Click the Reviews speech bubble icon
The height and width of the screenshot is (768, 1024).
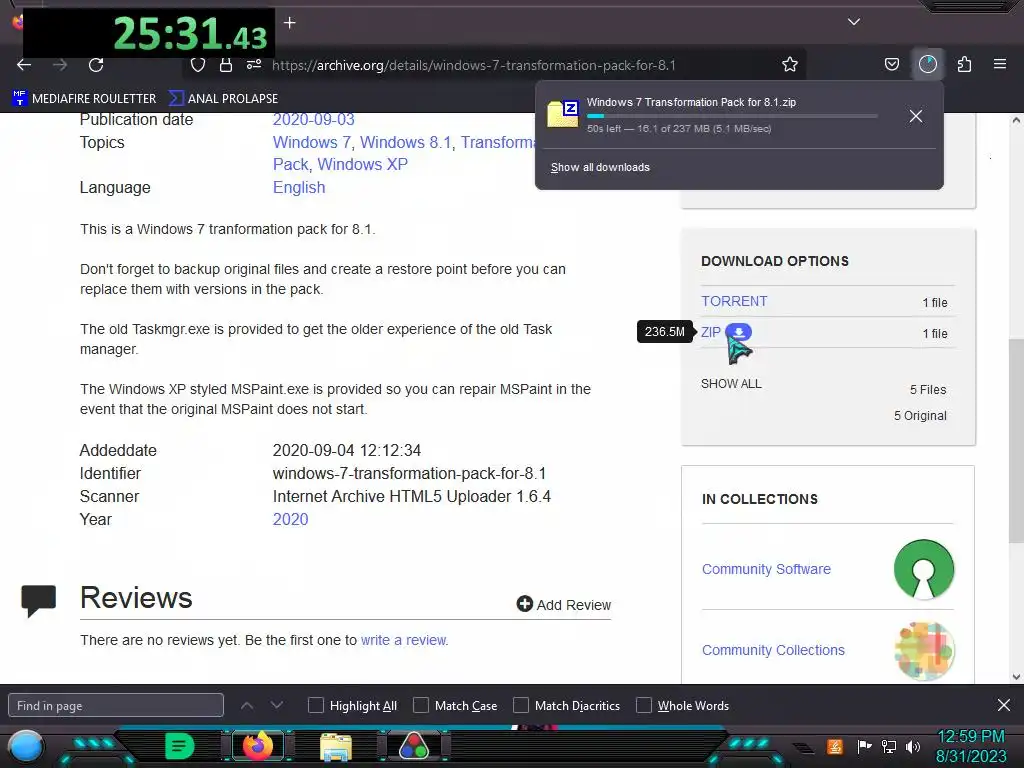click(39, 601)
